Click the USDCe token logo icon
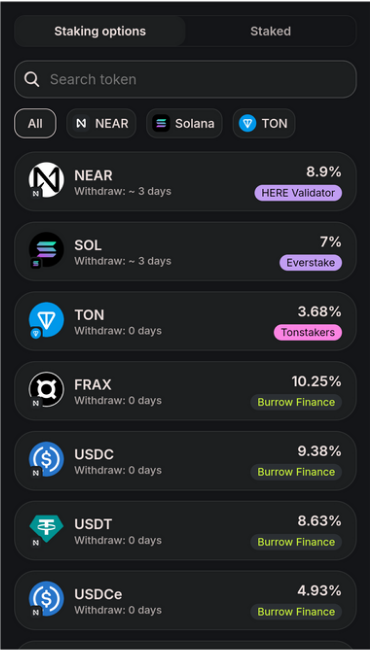Viewport: 370px width, 650px height. click(x=46, y=599)
